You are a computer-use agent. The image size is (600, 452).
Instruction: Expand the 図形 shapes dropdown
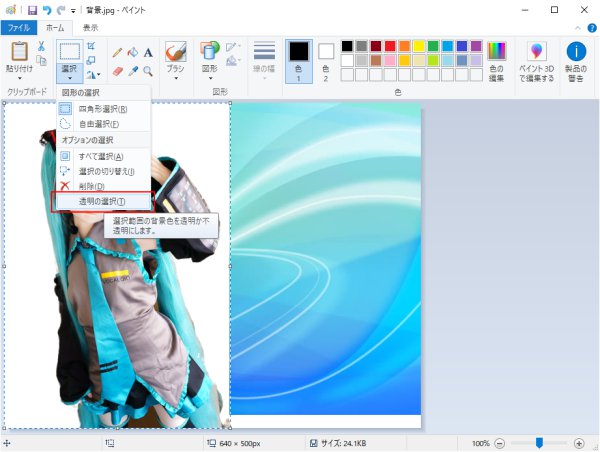210,78
